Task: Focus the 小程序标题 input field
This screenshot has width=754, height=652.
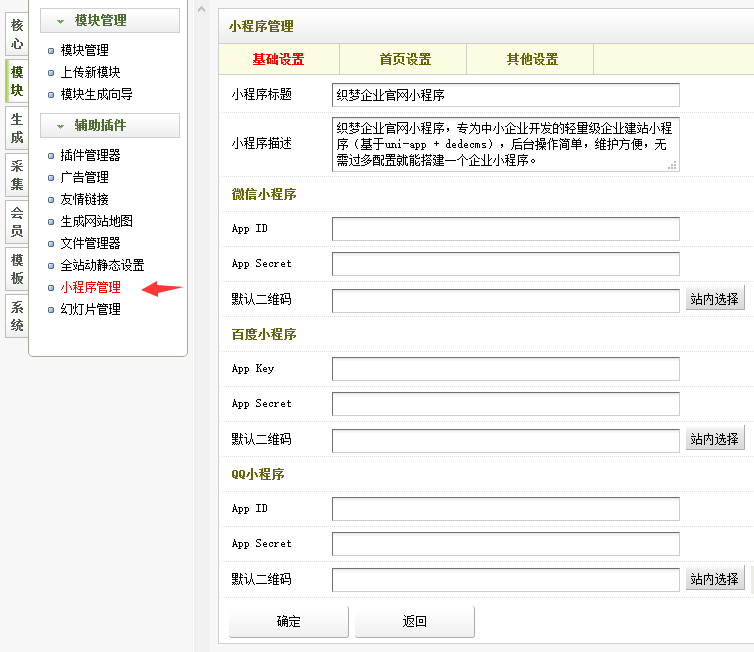Action: pos(505,95)
